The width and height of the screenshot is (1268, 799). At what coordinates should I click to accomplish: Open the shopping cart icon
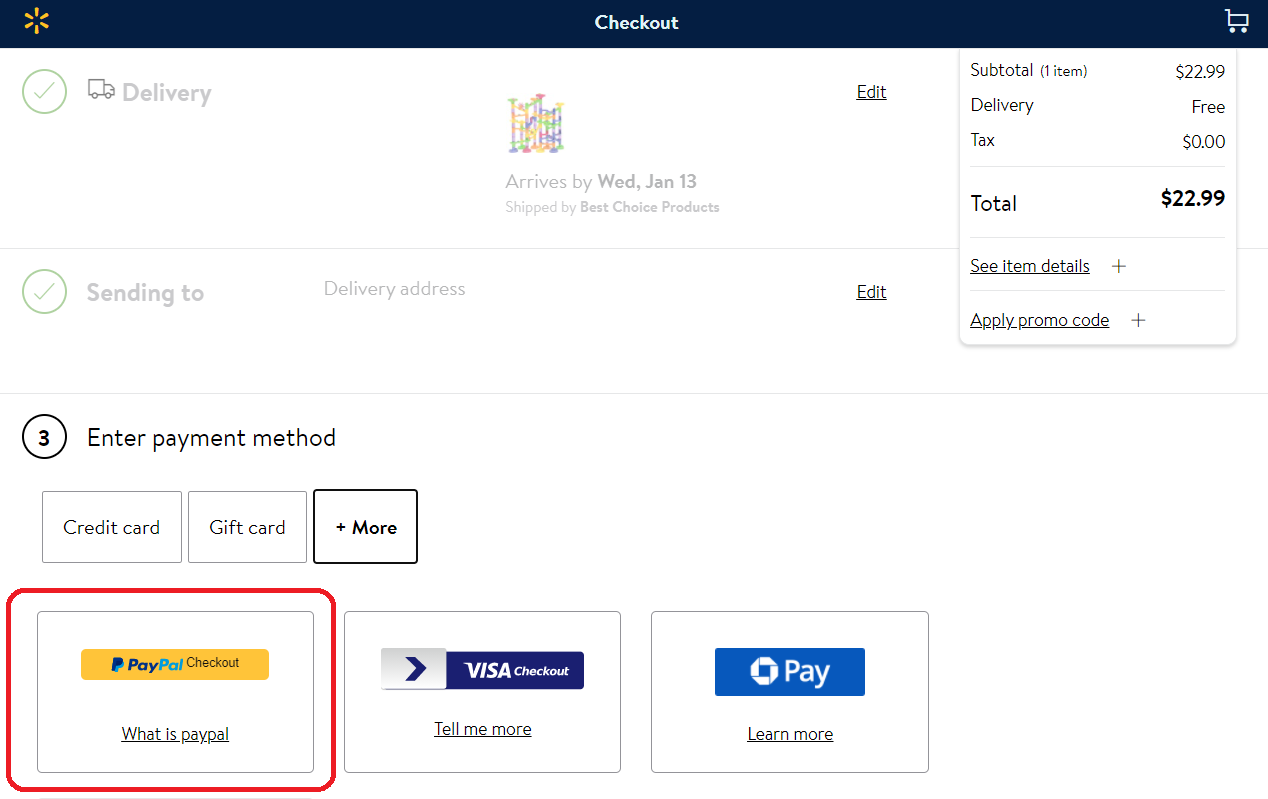(1236, 21)
